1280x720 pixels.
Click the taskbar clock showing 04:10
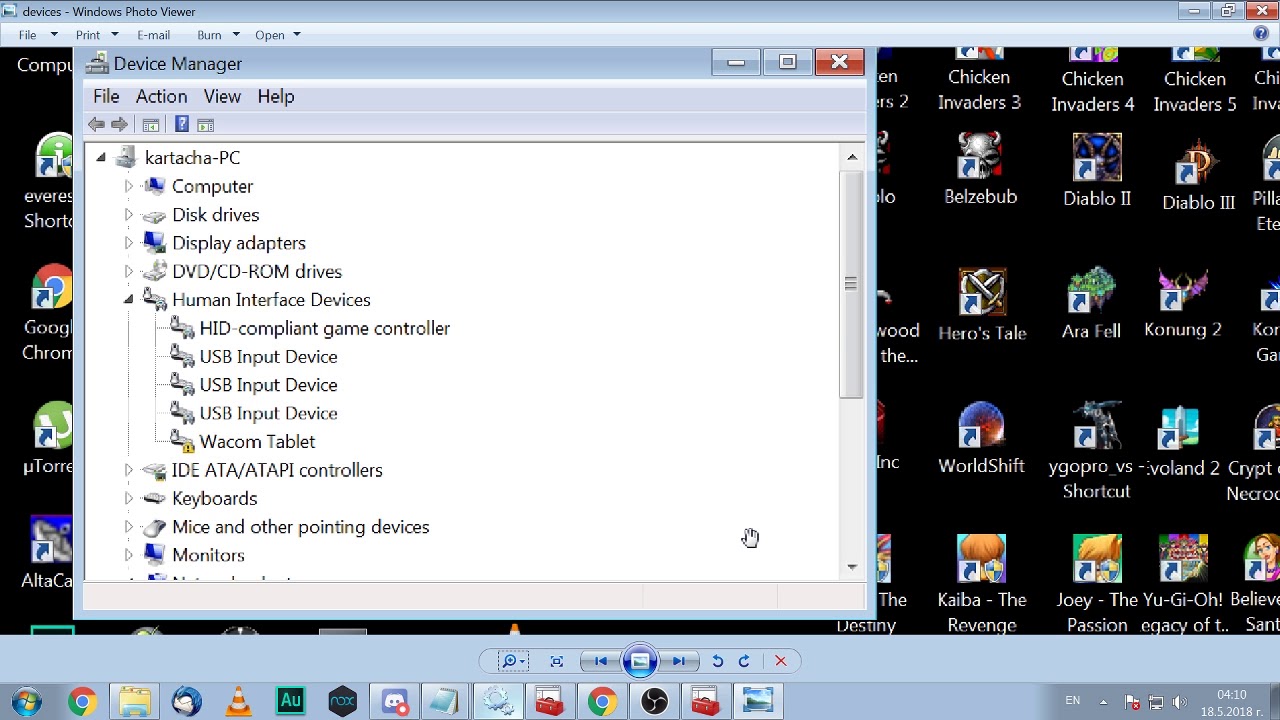(1232, 702)
